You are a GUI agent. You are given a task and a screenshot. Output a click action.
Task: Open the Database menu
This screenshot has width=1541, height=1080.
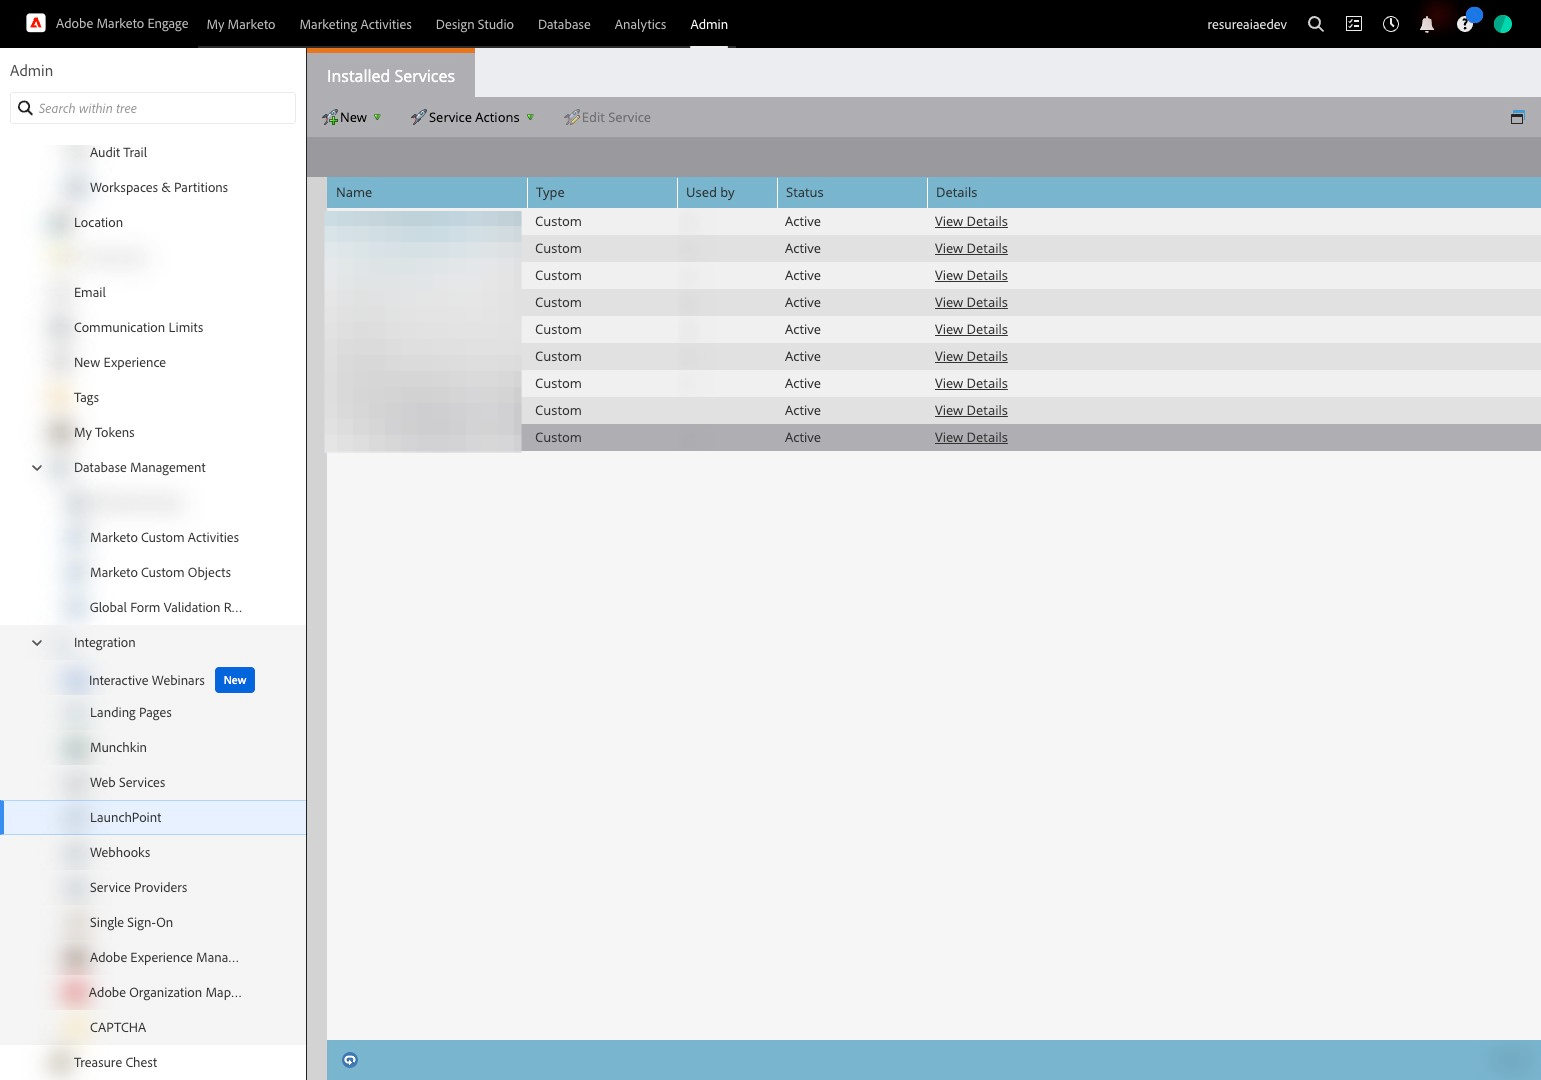(564, 24)
